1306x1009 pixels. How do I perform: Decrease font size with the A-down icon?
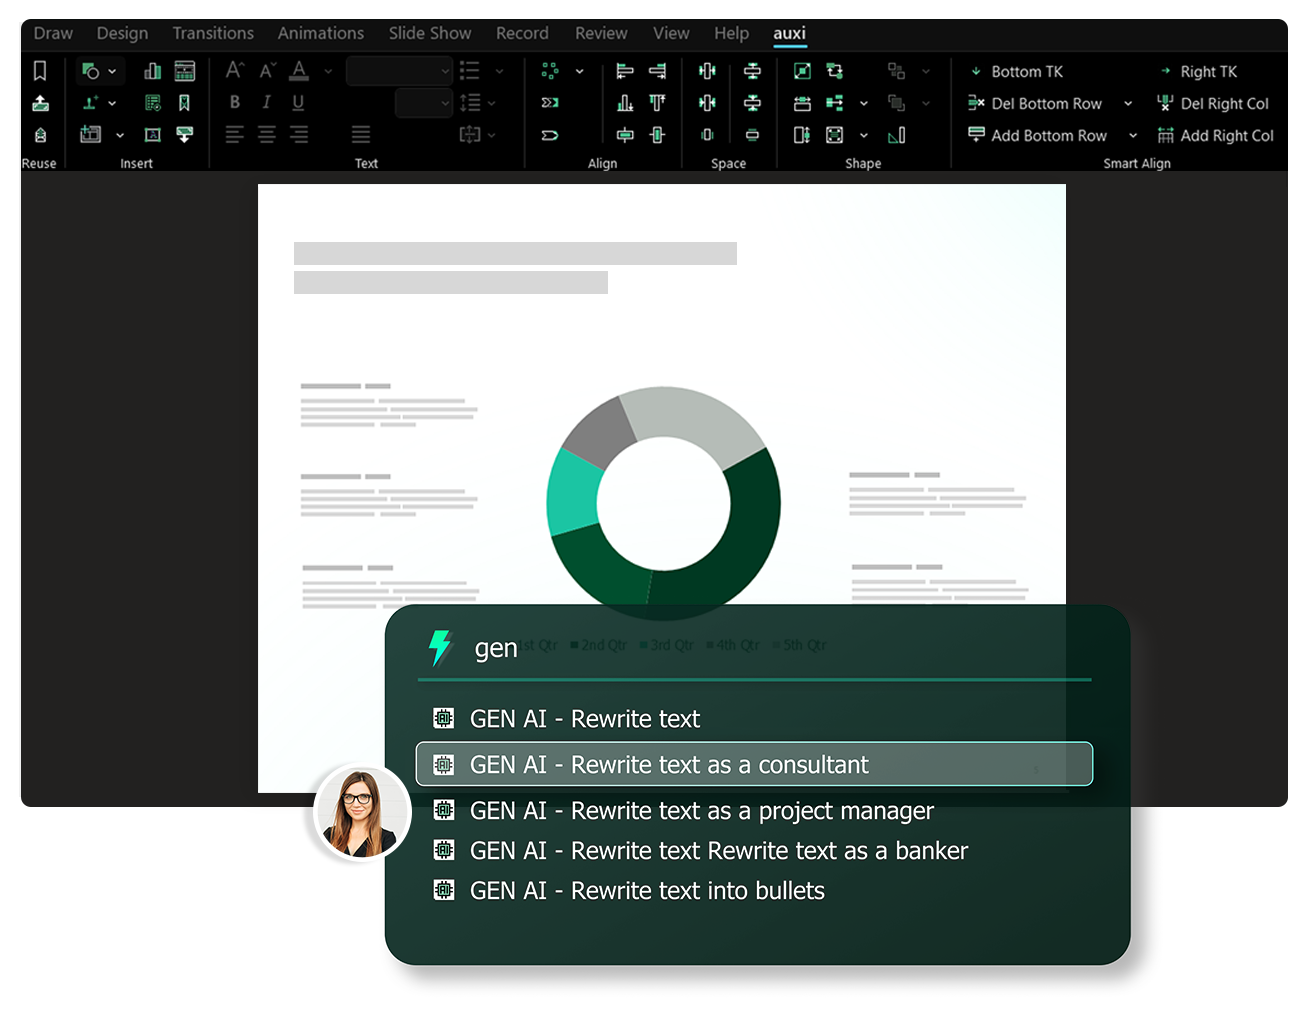pos(267,70)
